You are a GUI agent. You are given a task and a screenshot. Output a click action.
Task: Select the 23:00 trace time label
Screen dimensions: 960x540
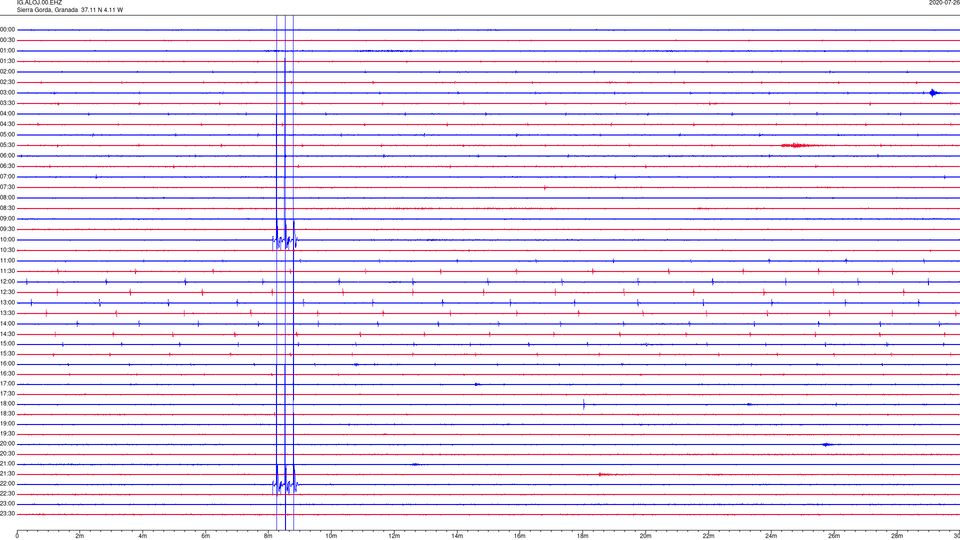pyautogui.click(x=8, y=504)
